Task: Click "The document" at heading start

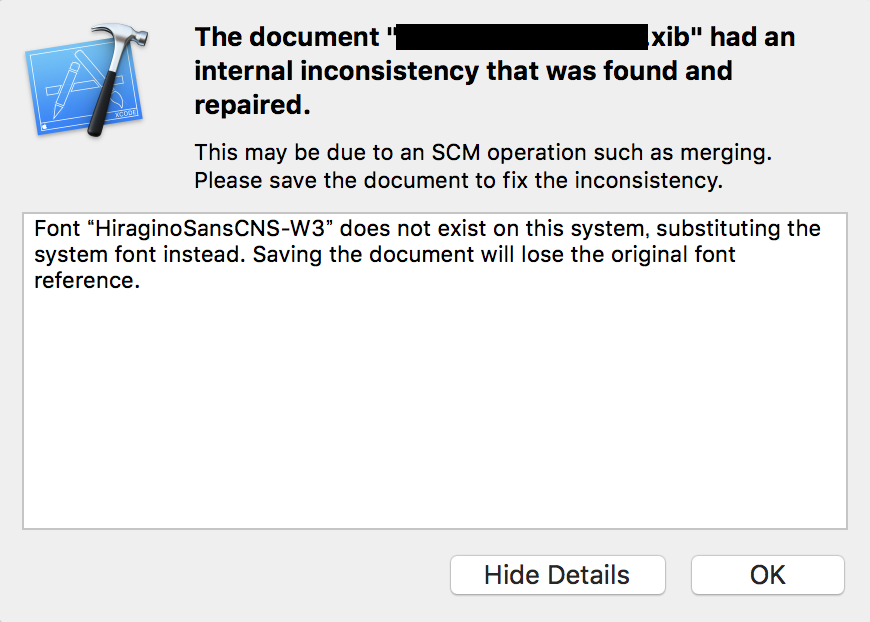Action: [287, 37]
